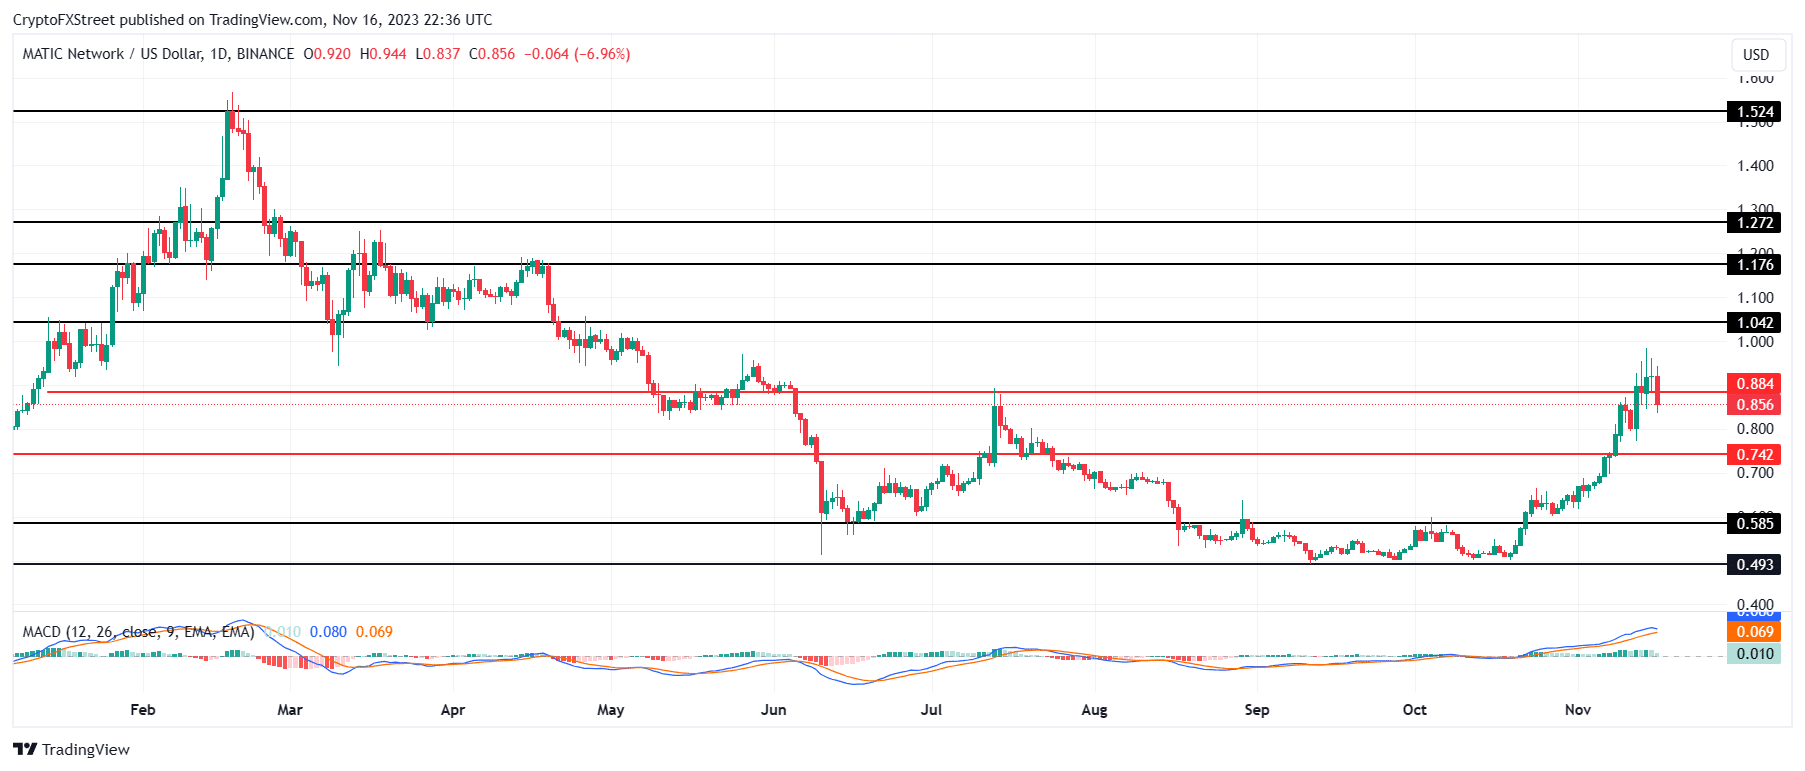The image size is (1805, 771).
Task: Click the −0.064 (−6.96%) change value
Action: tap(577, 54)
